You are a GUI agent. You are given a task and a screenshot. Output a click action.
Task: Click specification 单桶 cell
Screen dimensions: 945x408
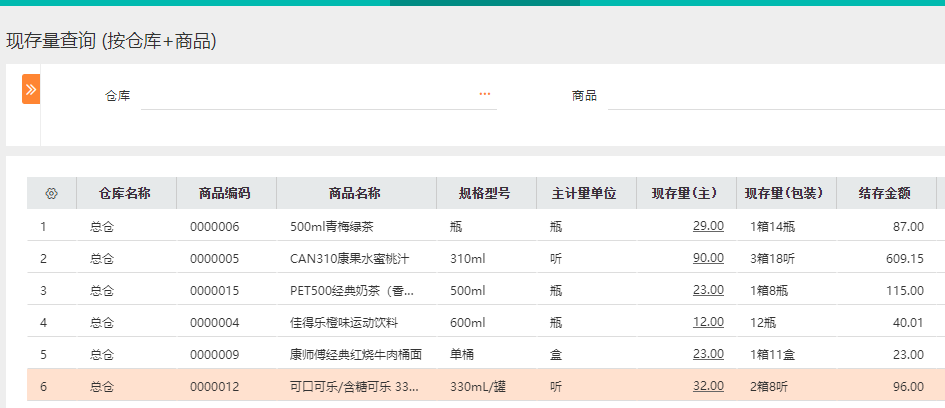462,355
